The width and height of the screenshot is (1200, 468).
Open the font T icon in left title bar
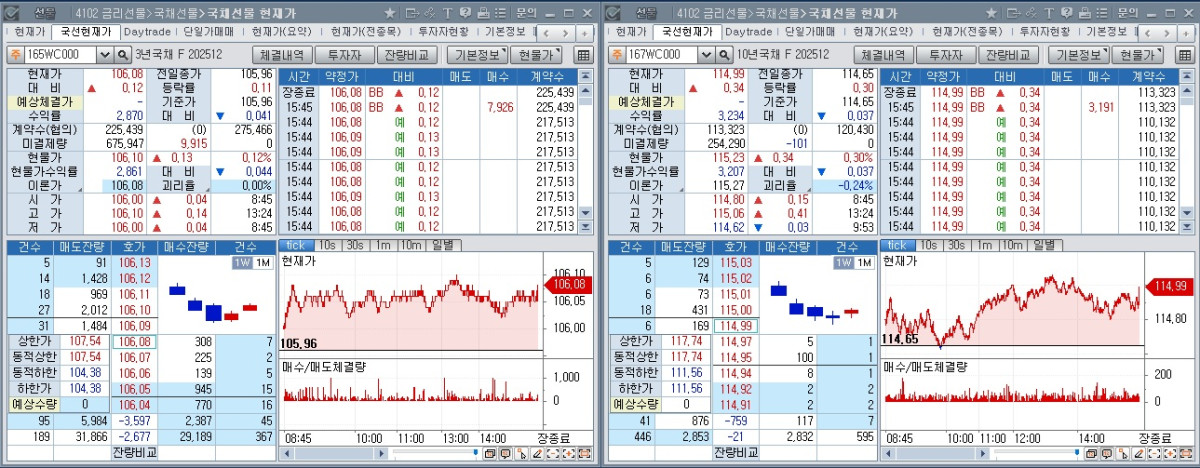tap(448, 13)
